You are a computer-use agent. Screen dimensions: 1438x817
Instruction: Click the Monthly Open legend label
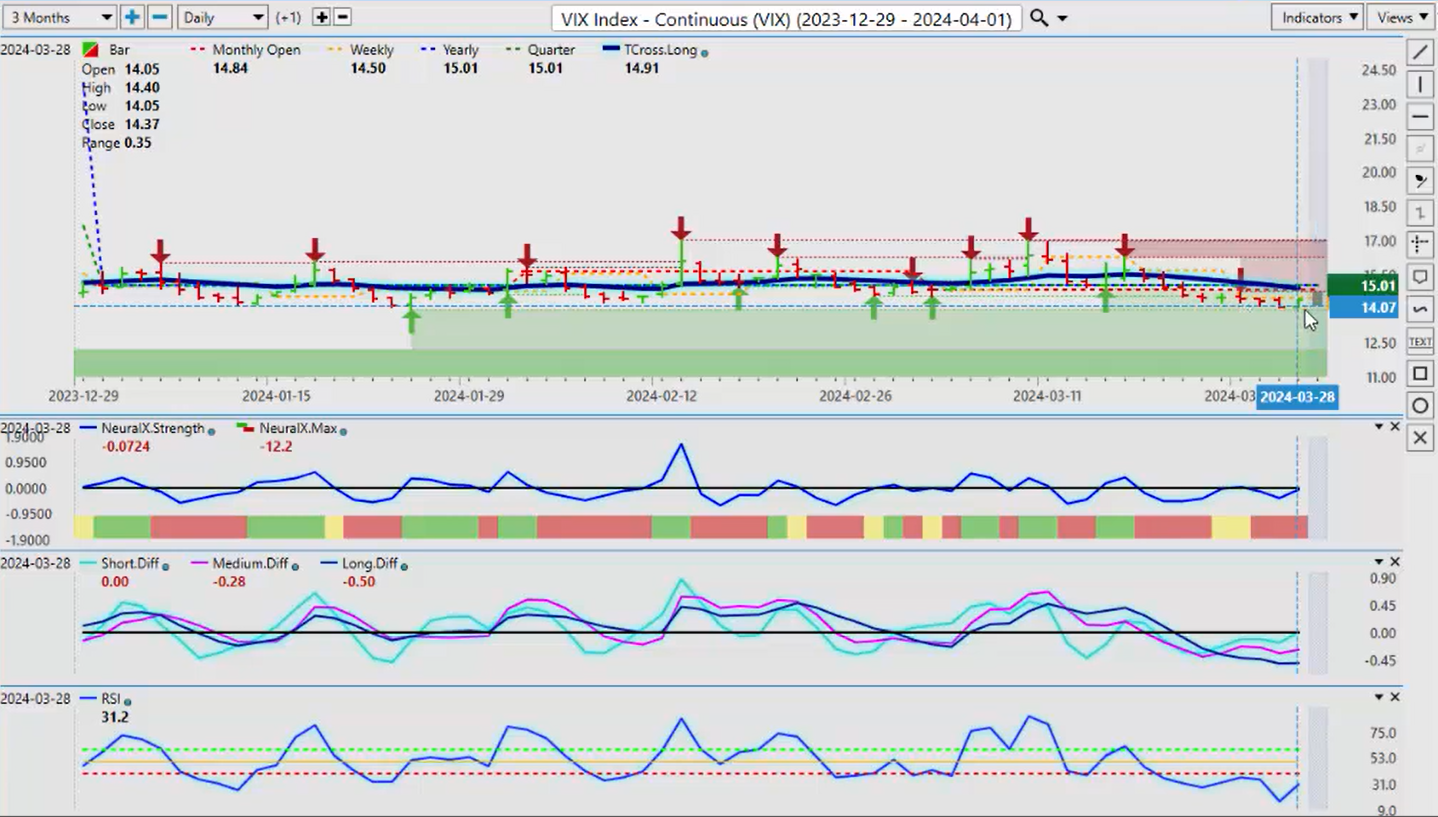pos(256,50)
